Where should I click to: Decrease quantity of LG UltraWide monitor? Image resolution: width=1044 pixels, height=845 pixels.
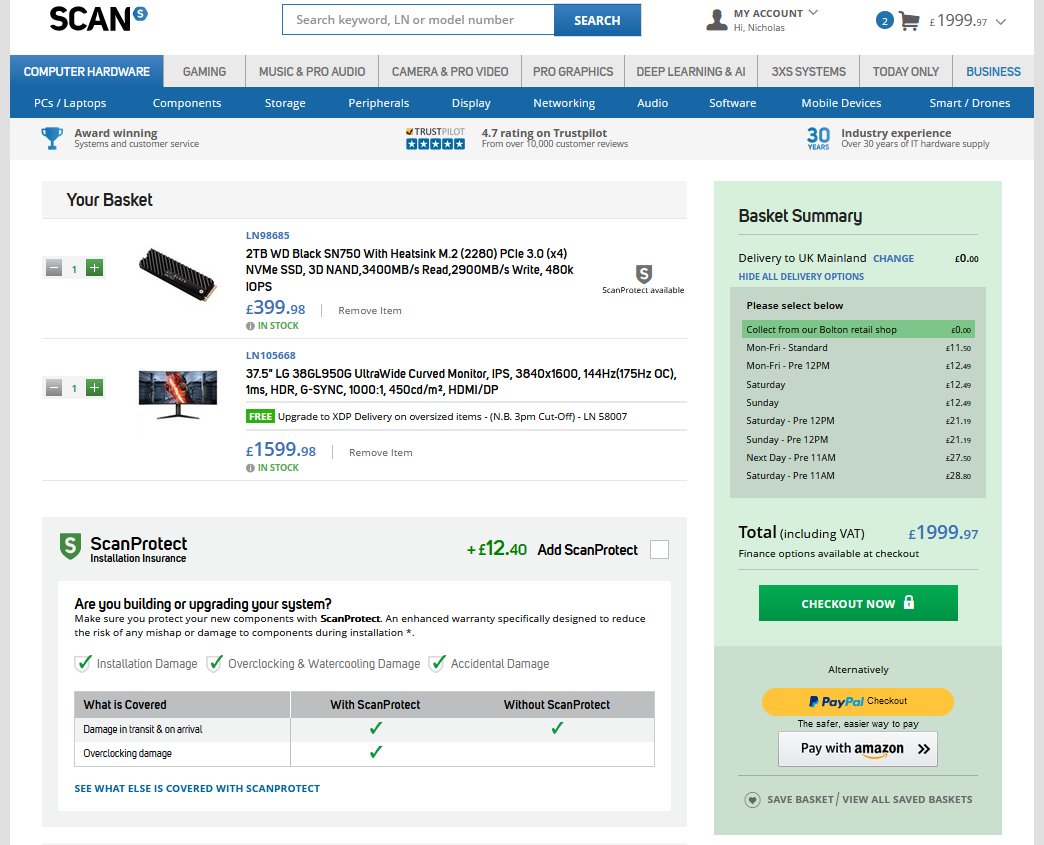tap(54, 388)
